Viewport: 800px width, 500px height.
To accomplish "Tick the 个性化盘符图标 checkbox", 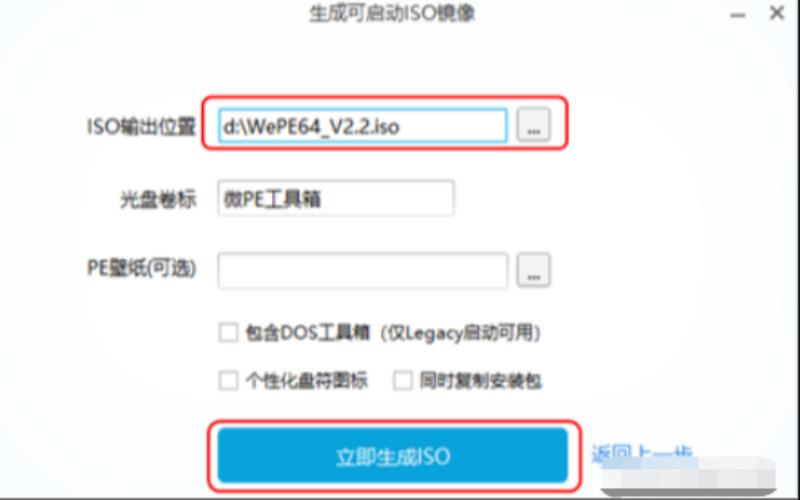I will [228, 381].
